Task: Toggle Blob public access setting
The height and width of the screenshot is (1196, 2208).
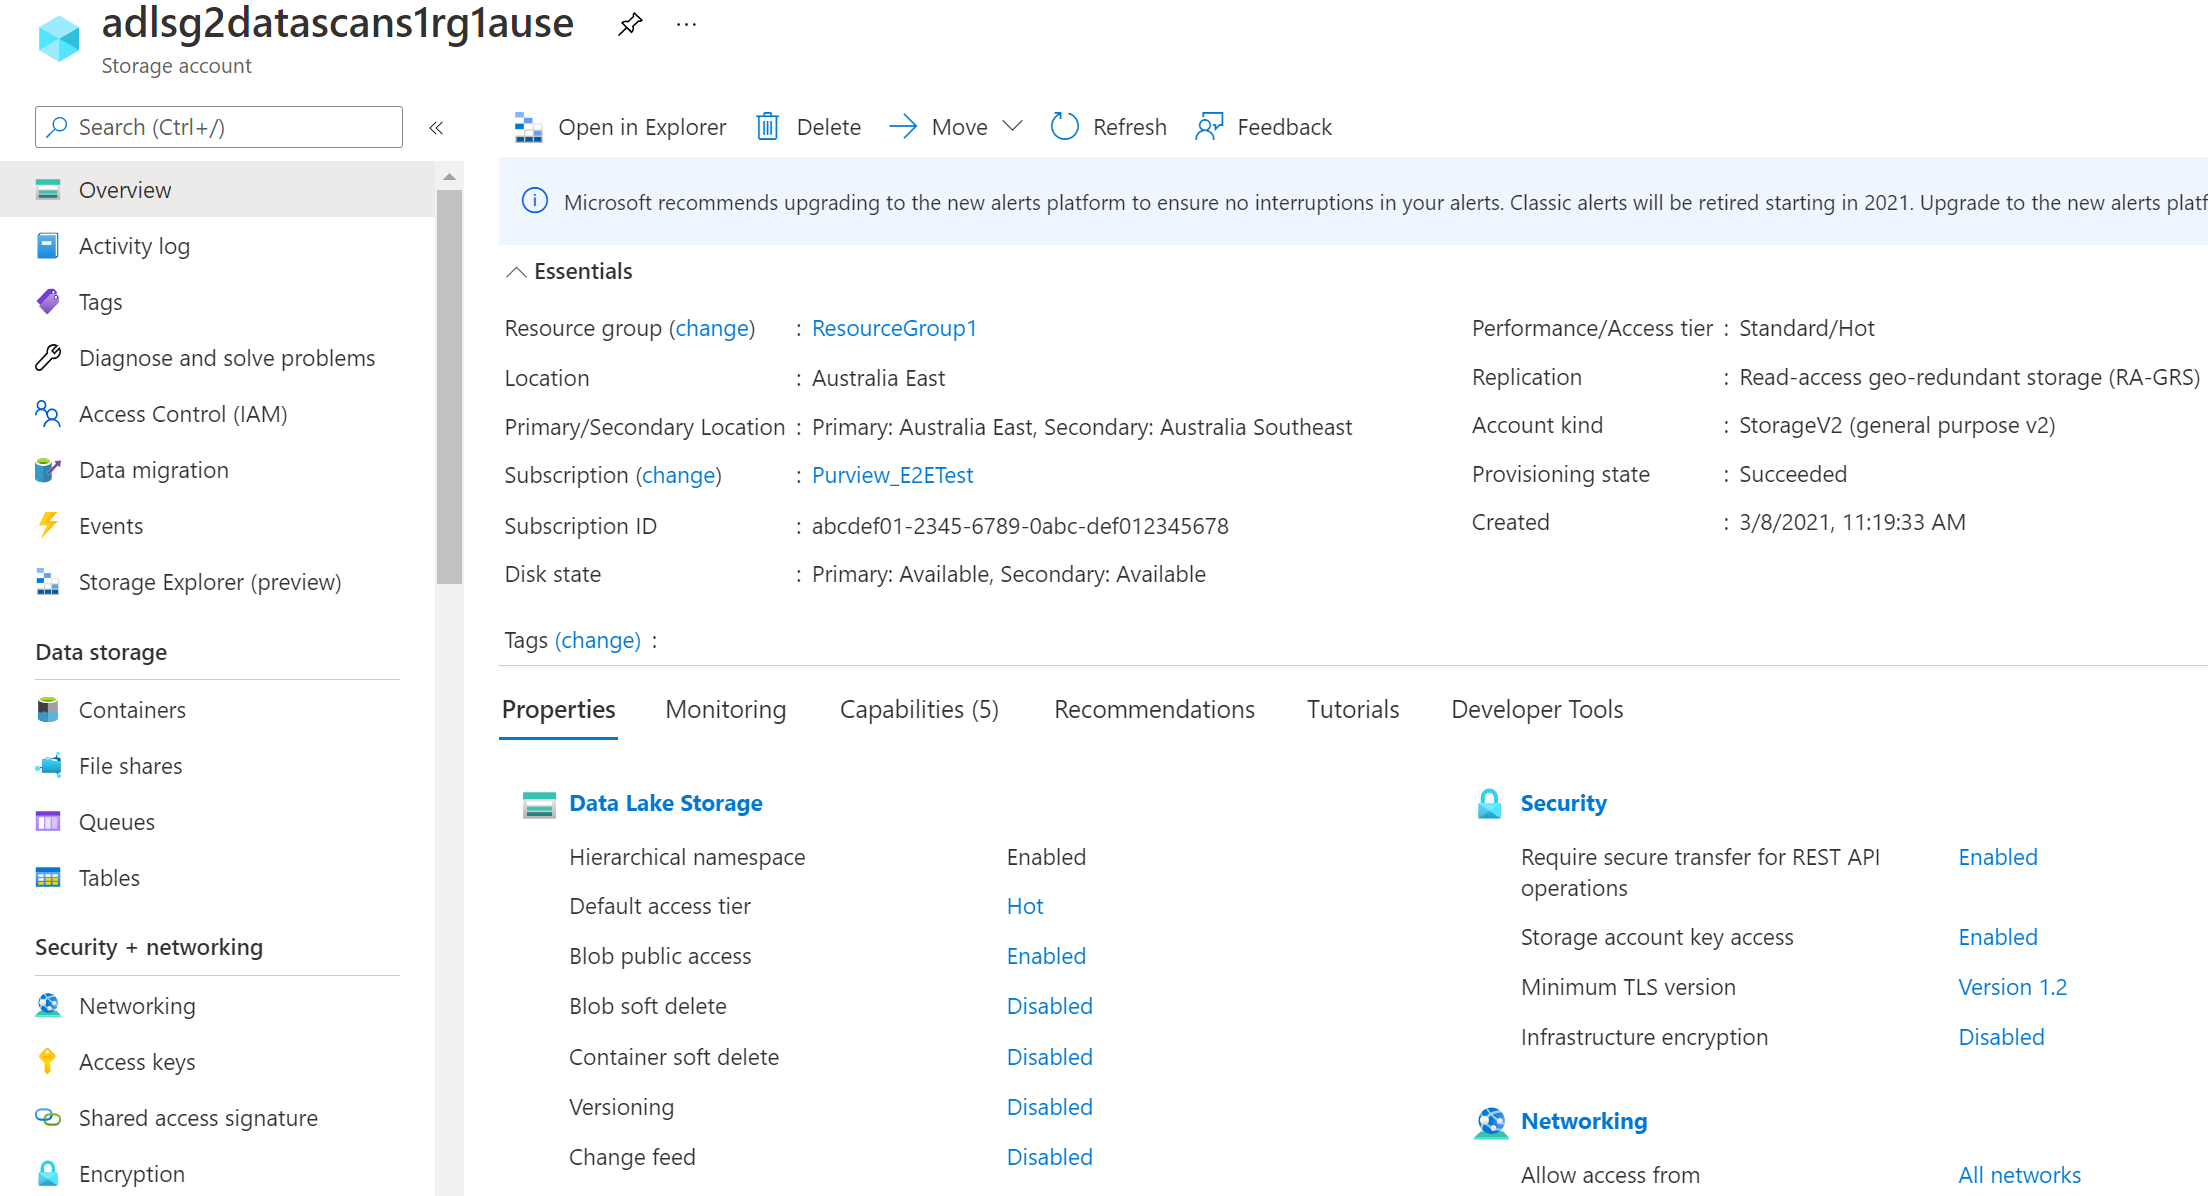Action: [1045, 956]
